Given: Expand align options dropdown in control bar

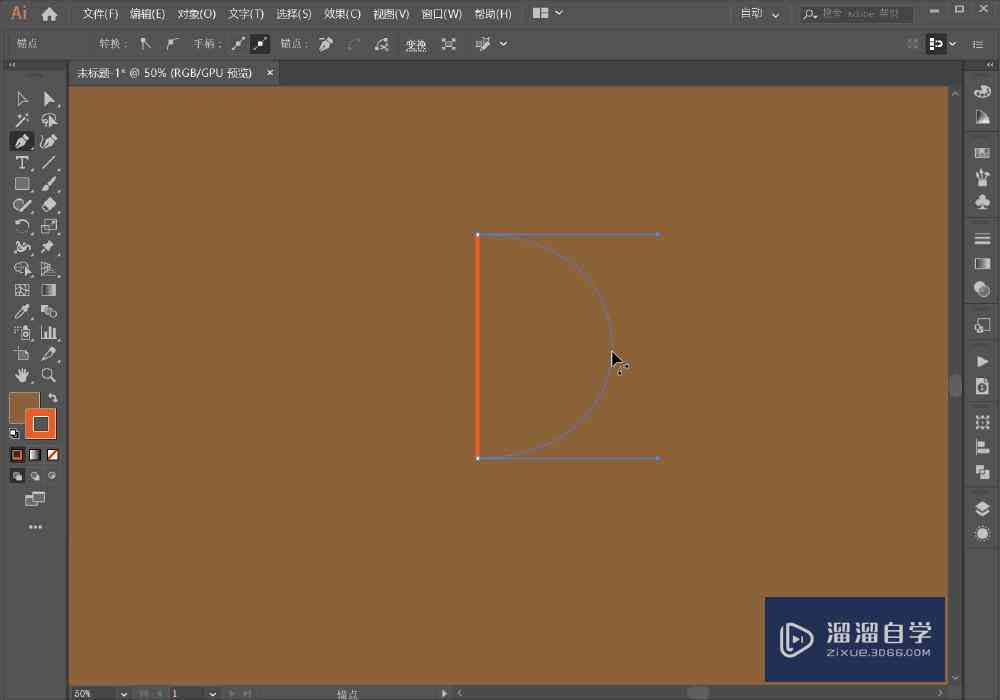Looking at the screenshot, I should click(x=952, y=44).
